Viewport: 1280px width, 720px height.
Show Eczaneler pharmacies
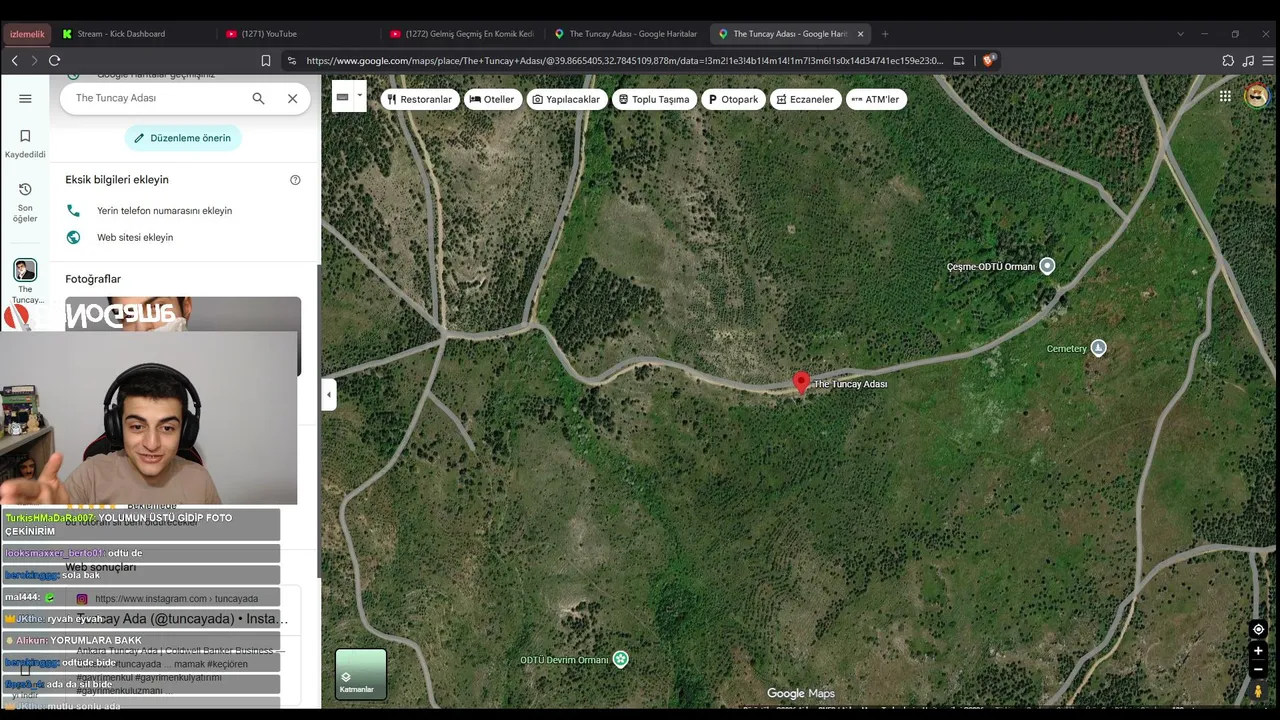pyautogui.click(x=805, y=99)
